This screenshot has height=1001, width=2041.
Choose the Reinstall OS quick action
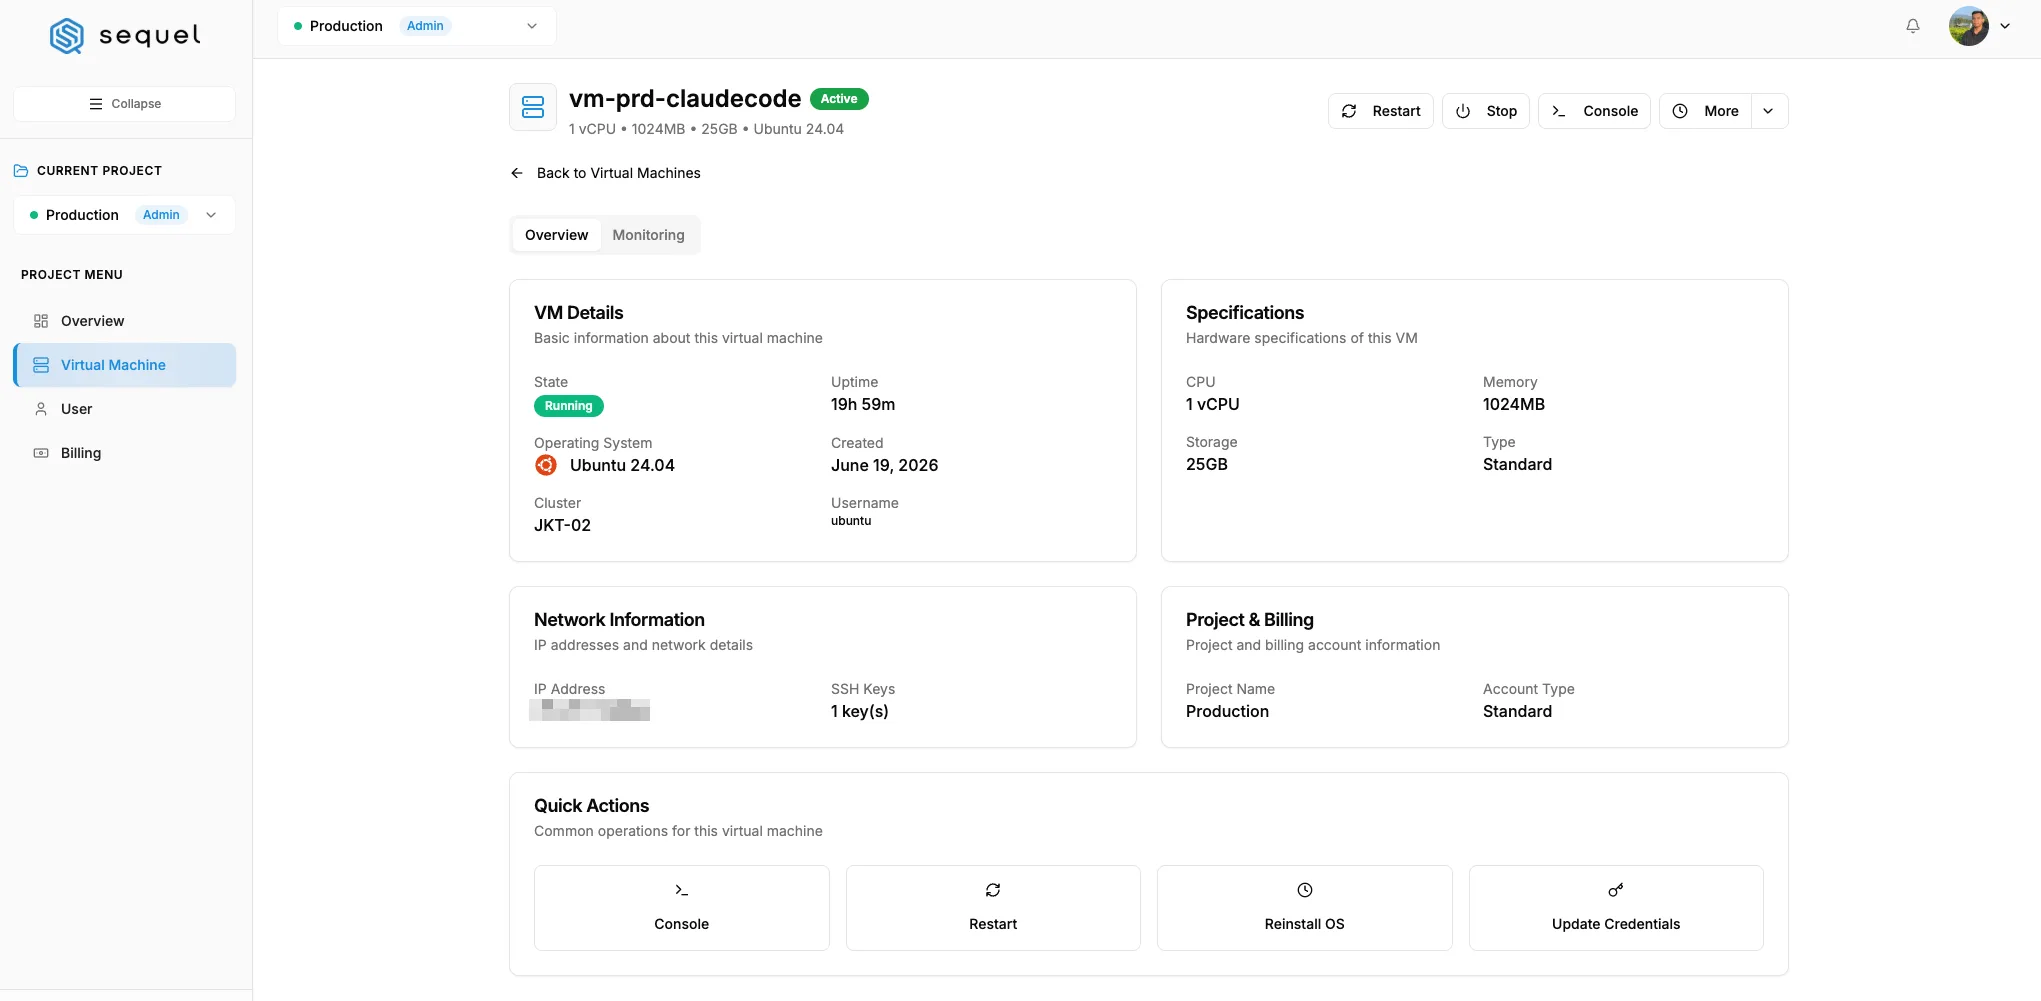pyautogui.click(x=1304, y=908)
